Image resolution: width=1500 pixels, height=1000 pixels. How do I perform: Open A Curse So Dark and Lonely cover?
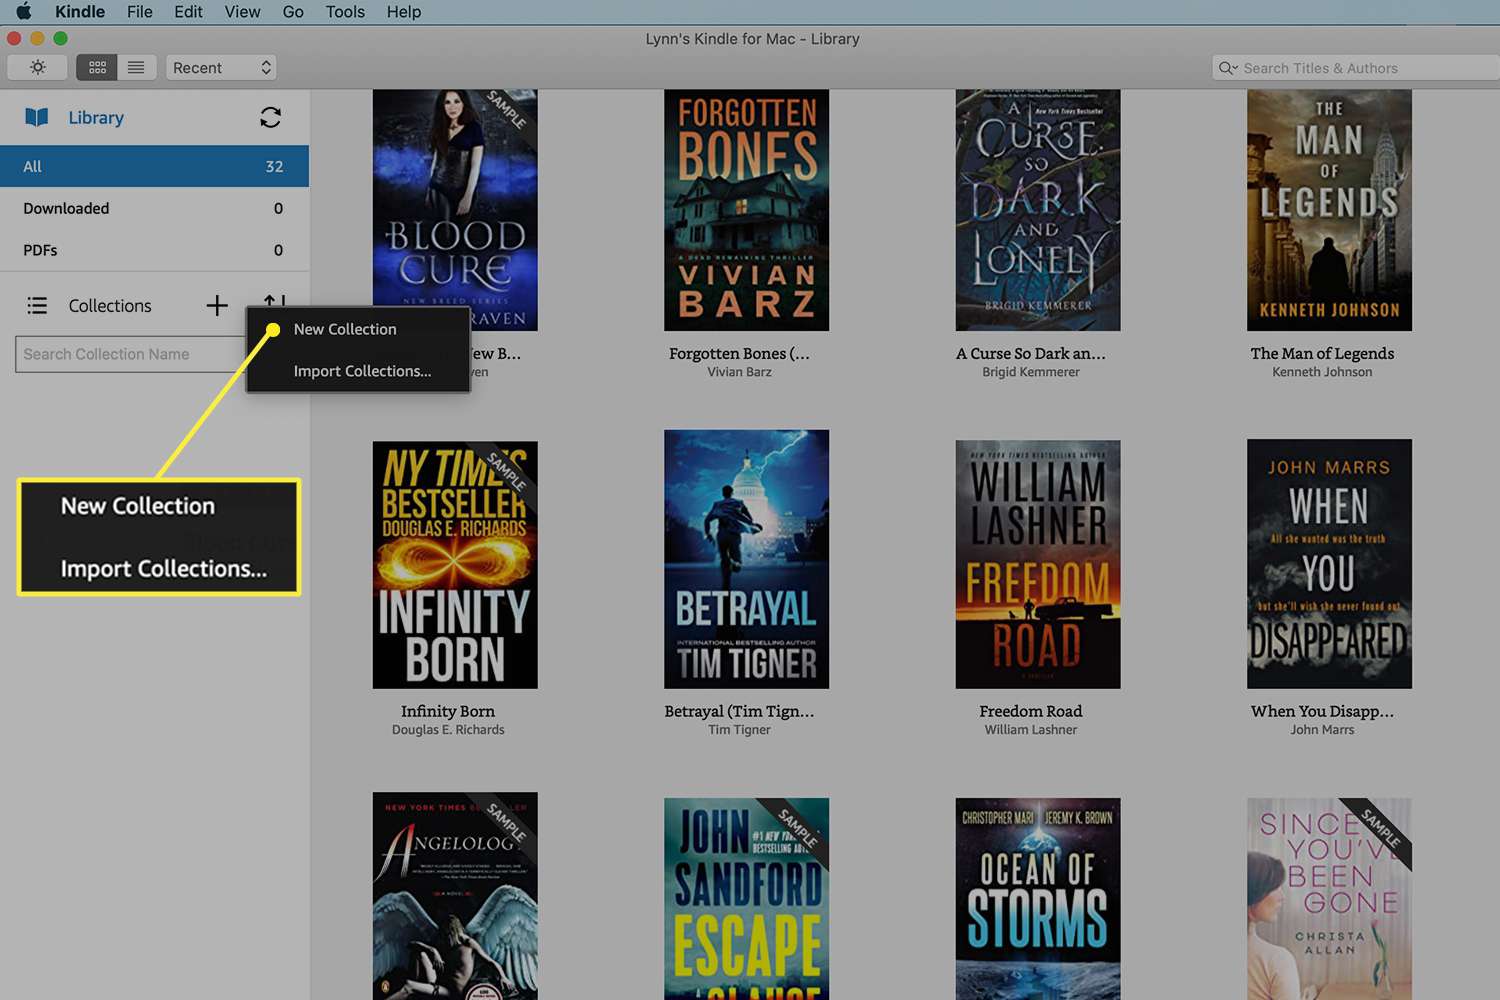[1038, 210]
